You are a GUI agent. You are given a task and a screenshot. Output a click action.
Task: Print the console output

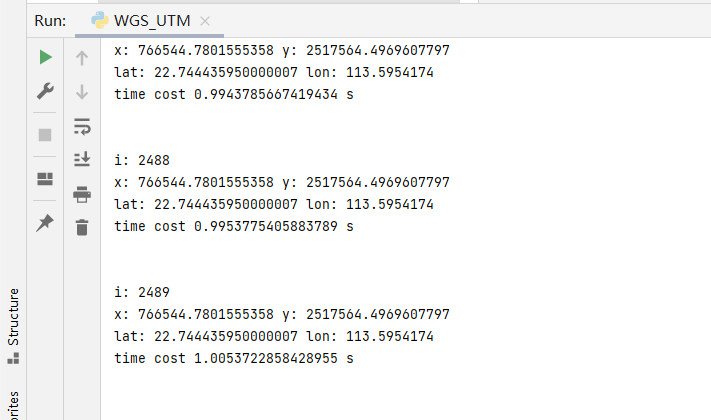coord(82,194)
